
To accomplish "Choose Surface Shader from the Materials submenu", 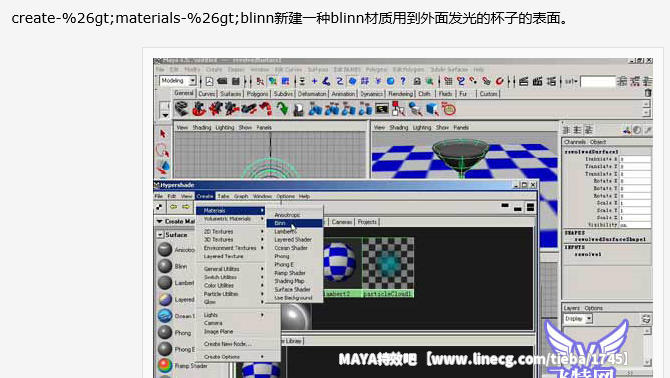I will coord(294,290).
